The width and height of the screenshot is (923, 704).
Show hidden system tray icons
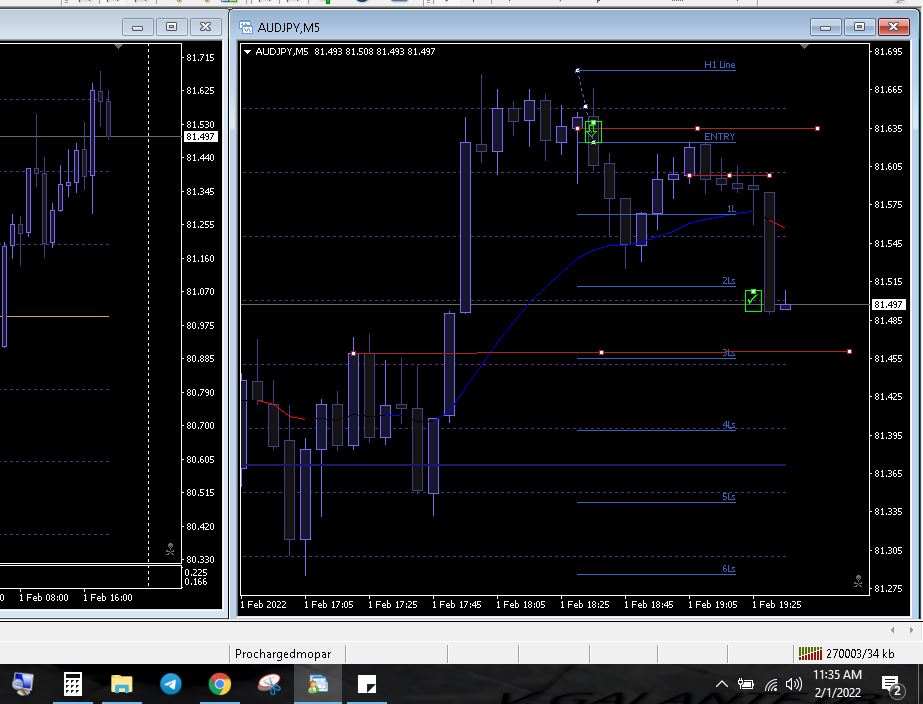tap(721, 684)
